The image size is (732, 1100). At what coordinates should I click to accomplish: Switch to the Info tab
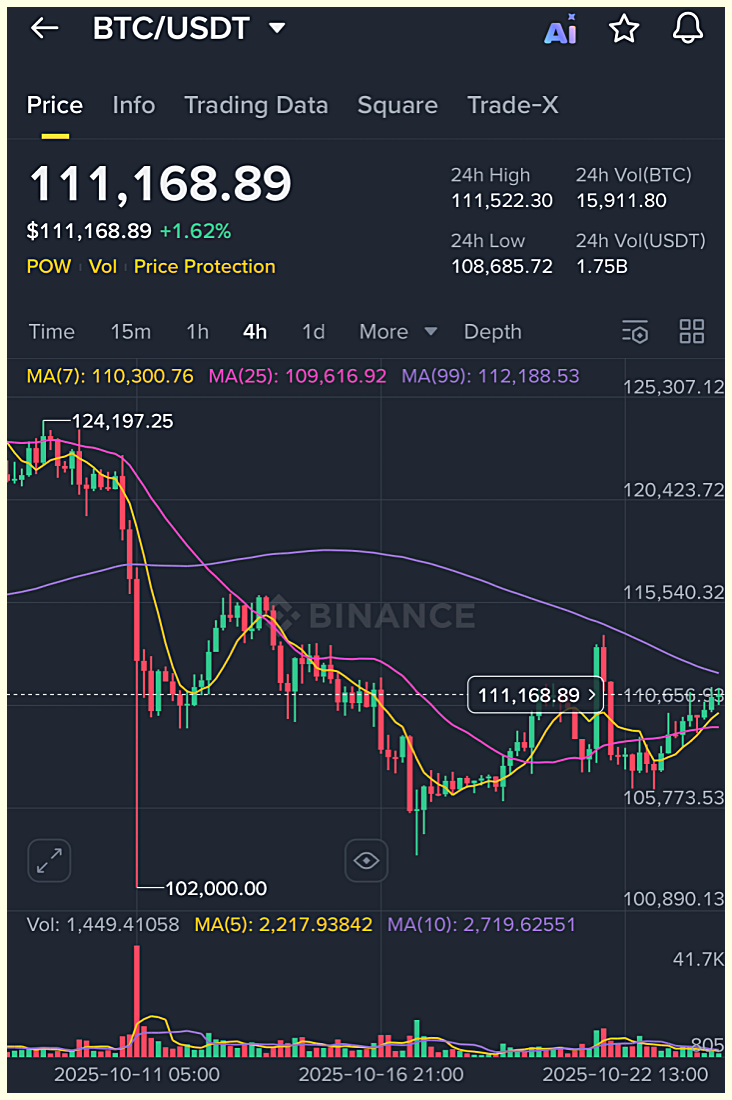tap(133, 105)
